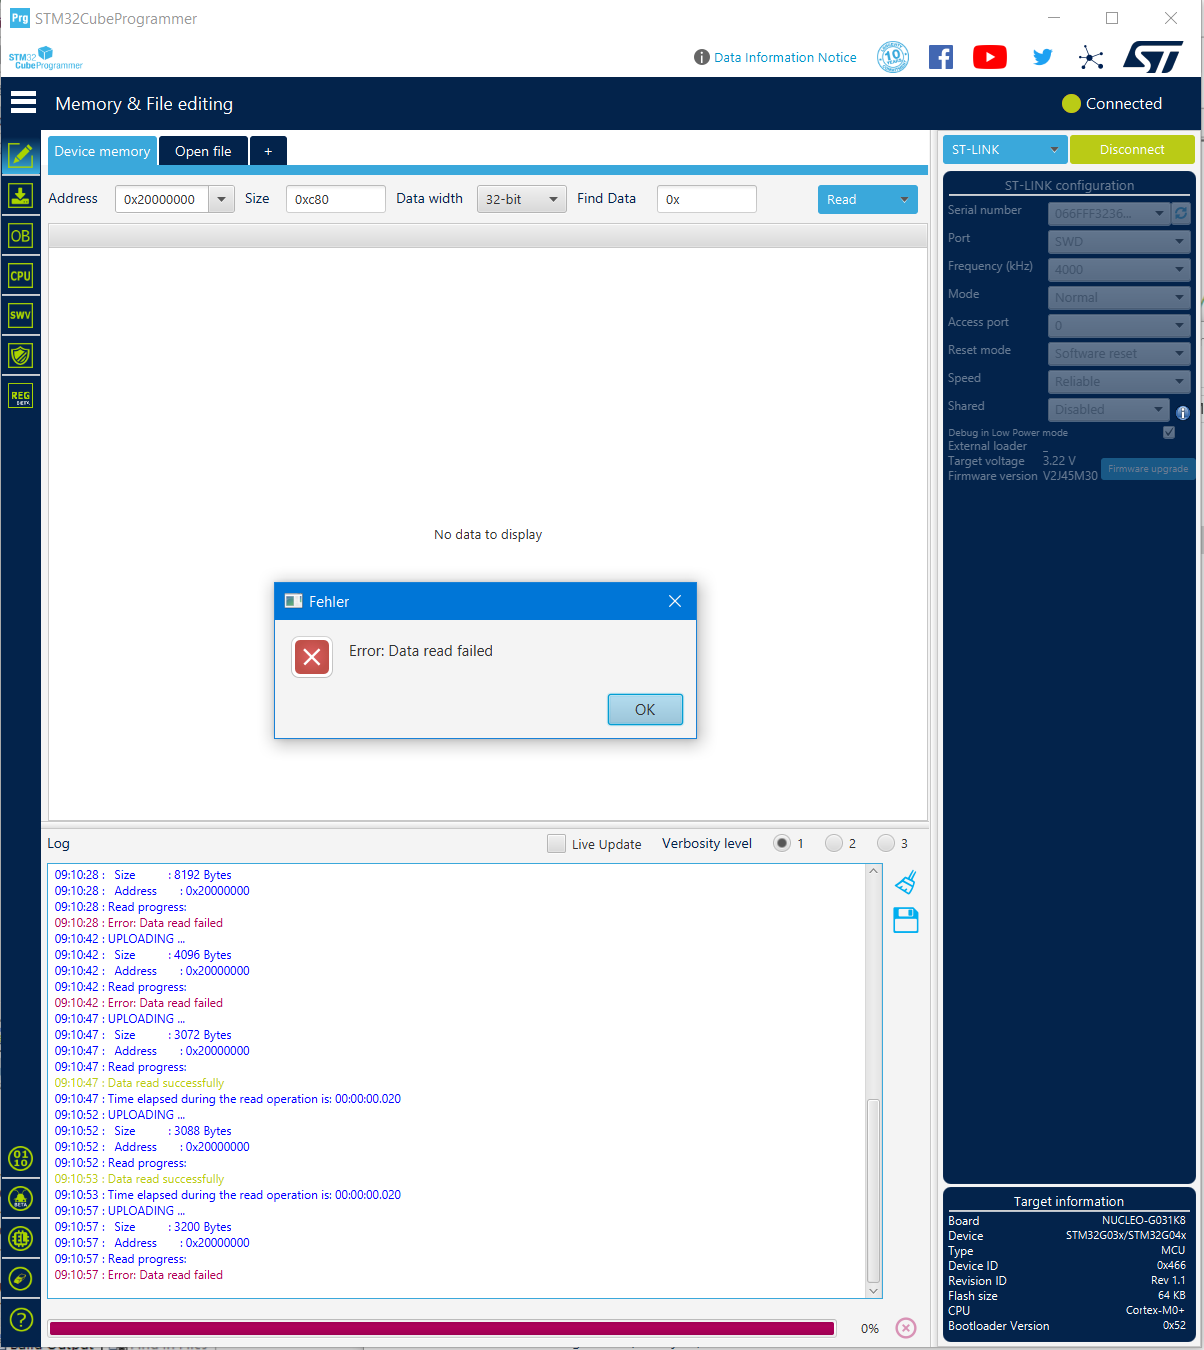Screen dimensions: 1204x1350
Task: Toggle Debug in Low Power mode
Action: click(x=1168, y=432)
